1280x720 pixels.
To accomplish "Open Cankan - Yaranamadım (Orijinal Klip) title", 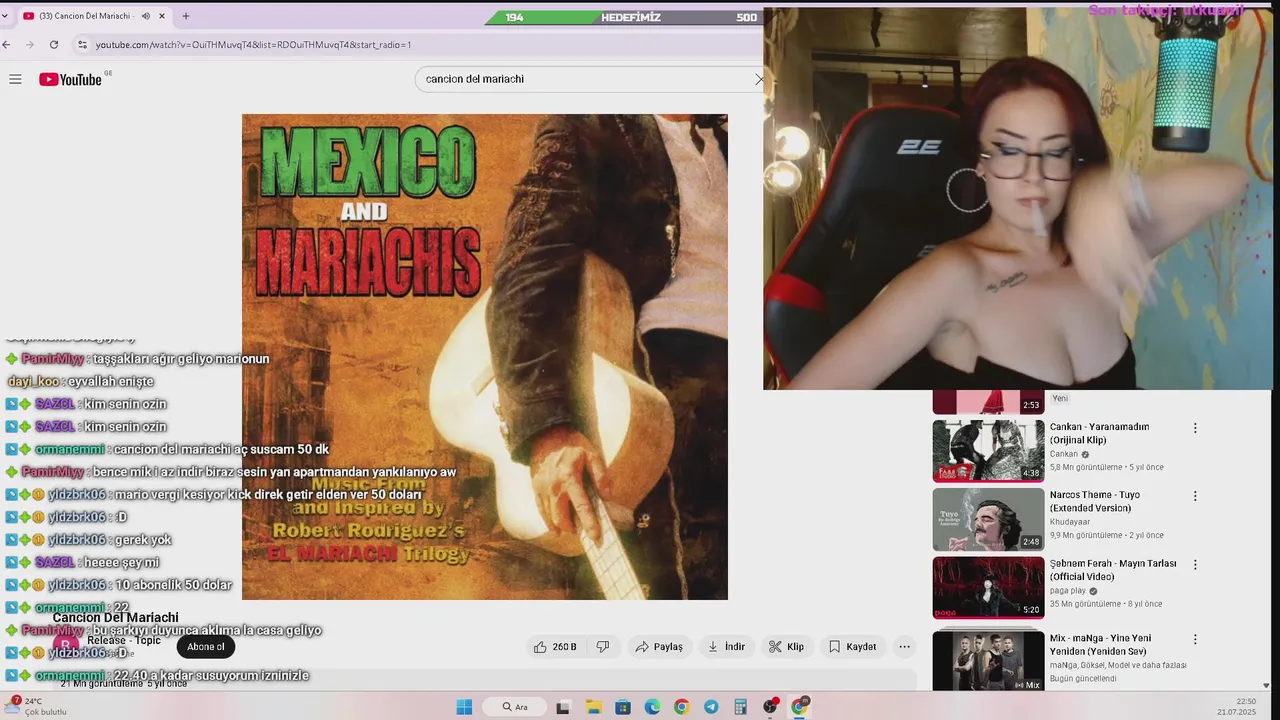I will [1099, 433].
